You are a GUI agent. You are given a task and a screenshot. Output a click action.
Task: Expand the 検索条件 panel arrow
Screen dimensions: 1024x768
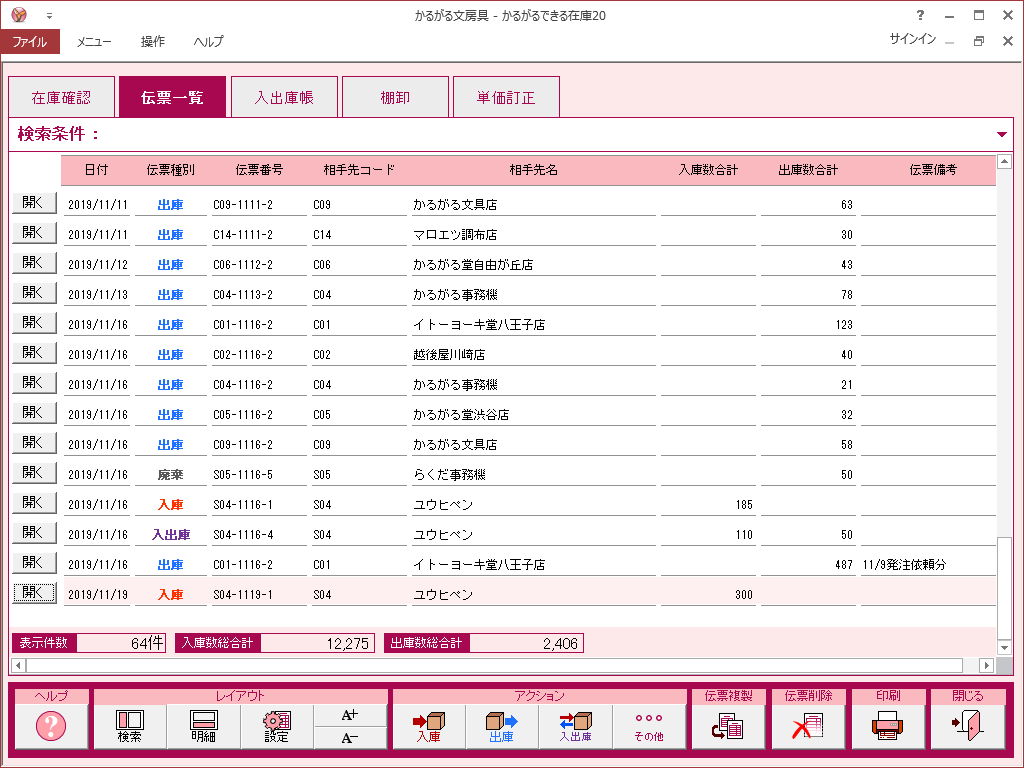1002,135
